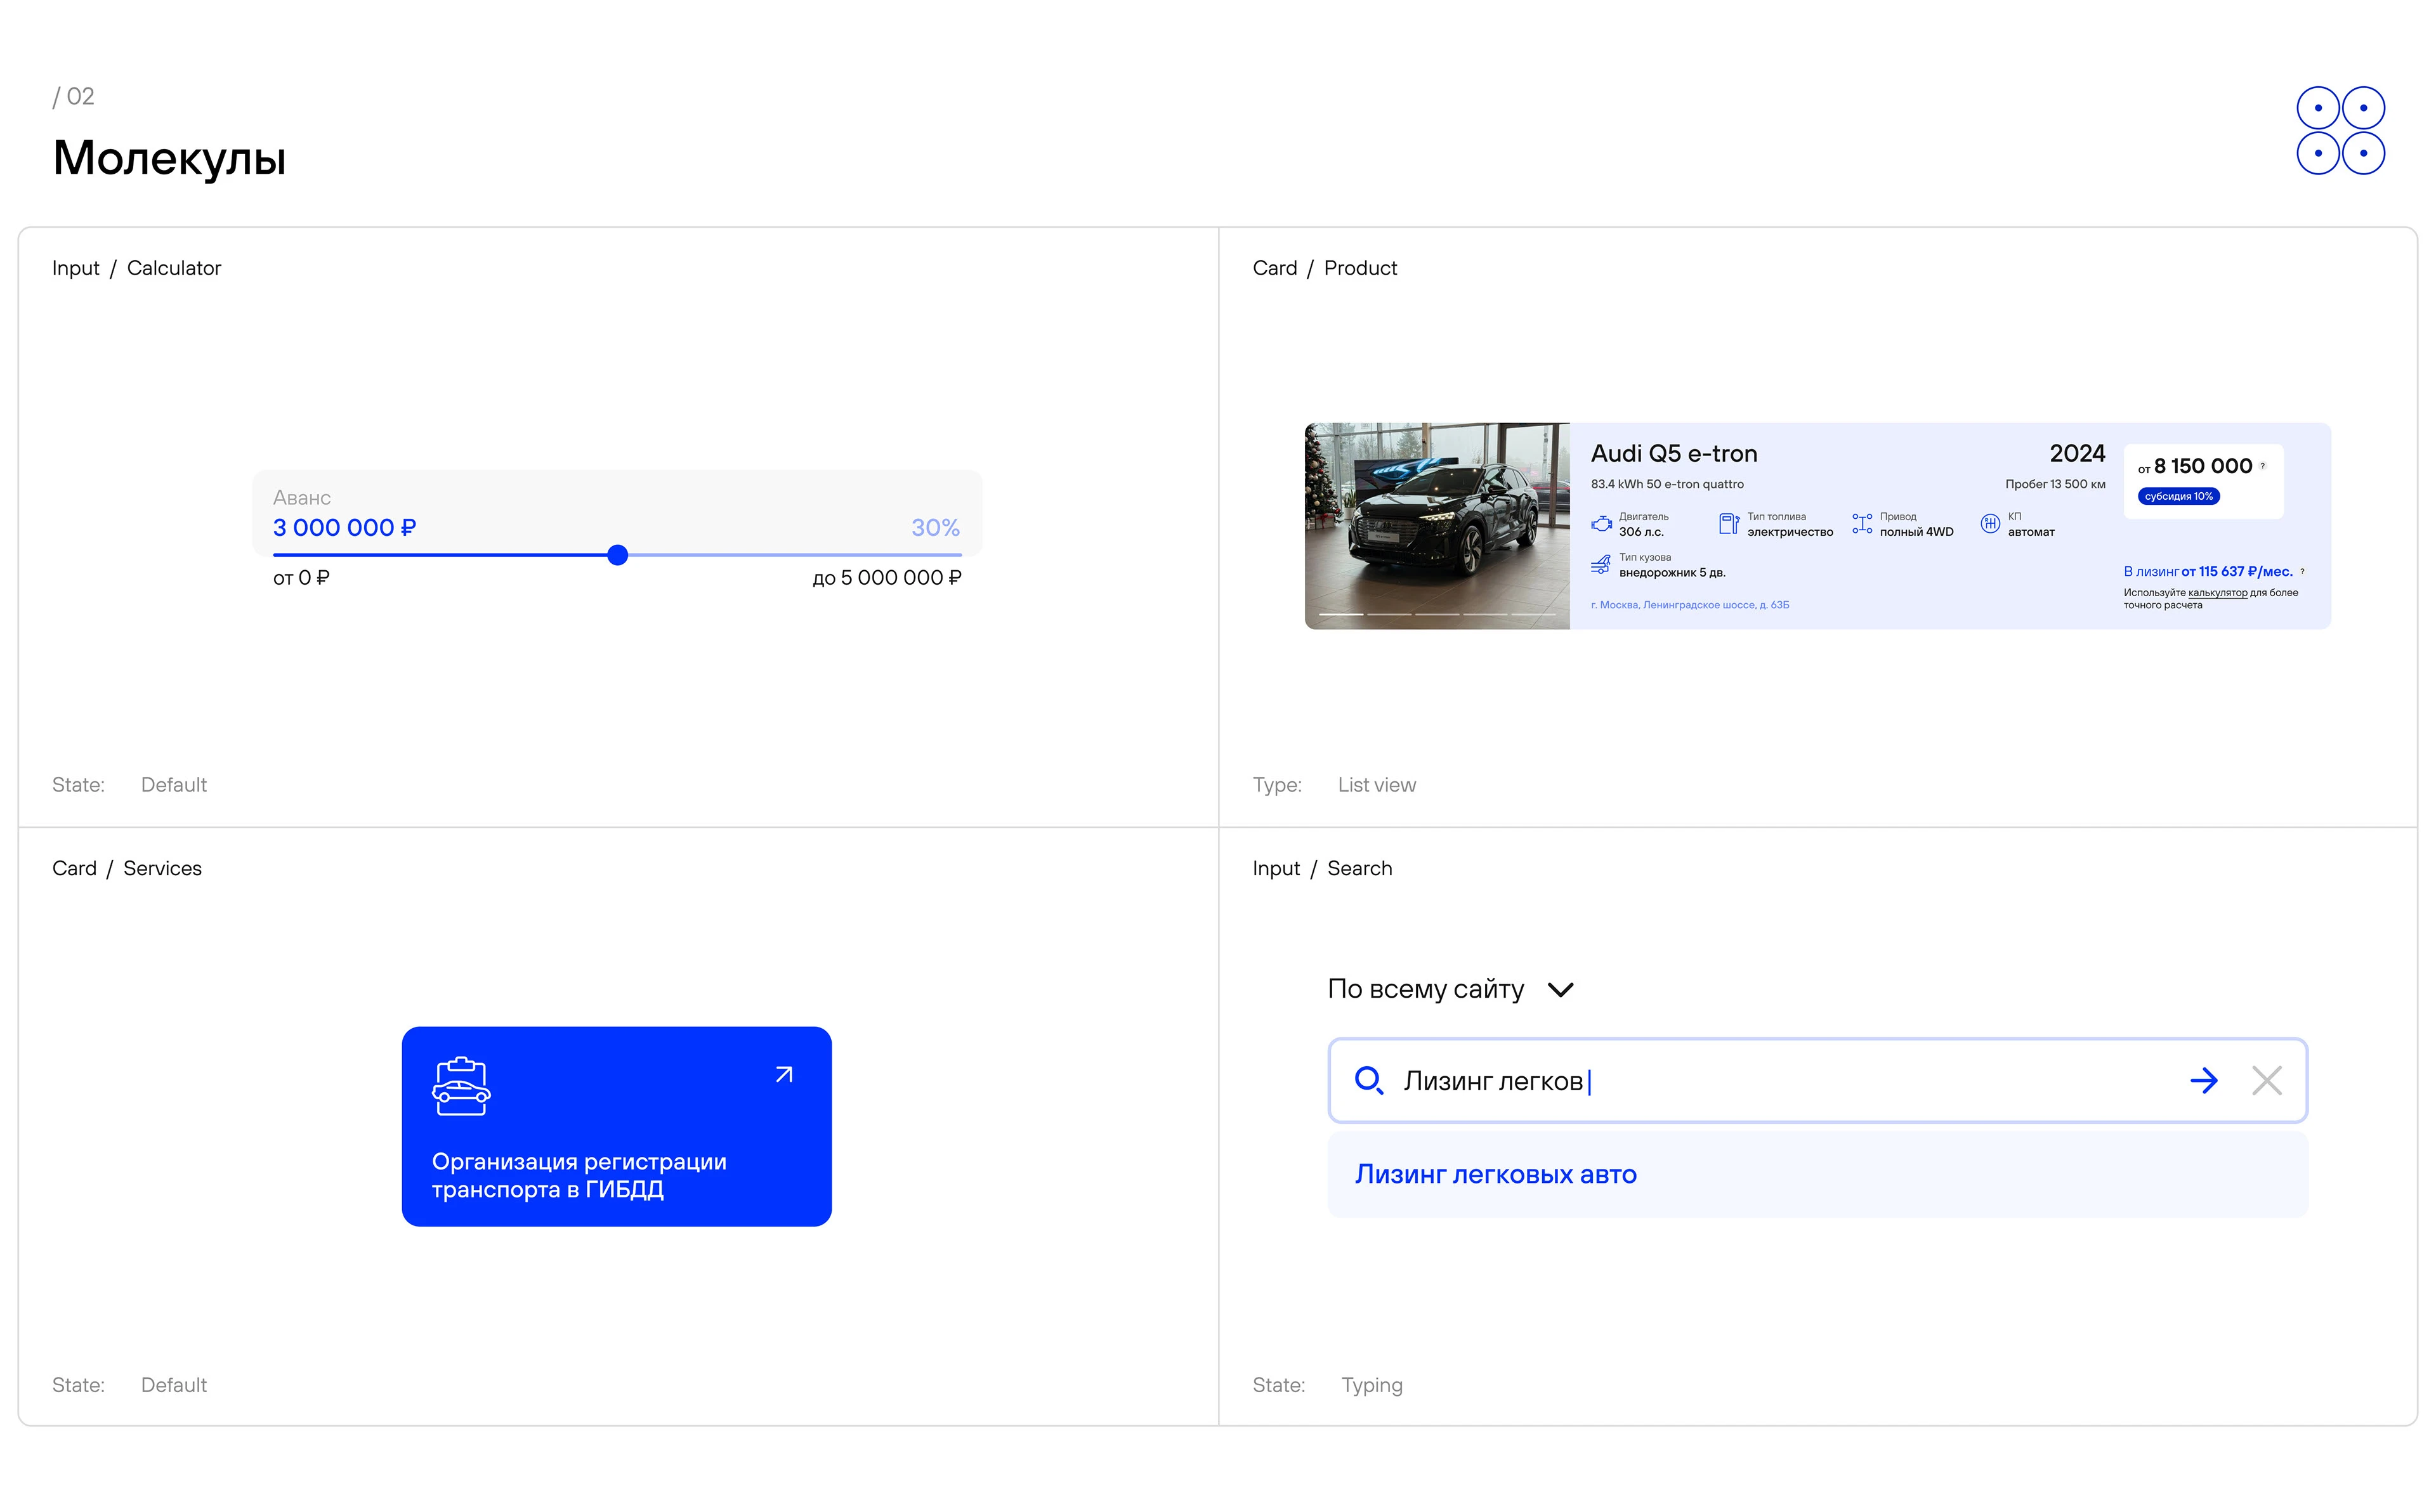
Task: Click the diagonal arrow on the Services card
Action: (x=784, y=1075)
